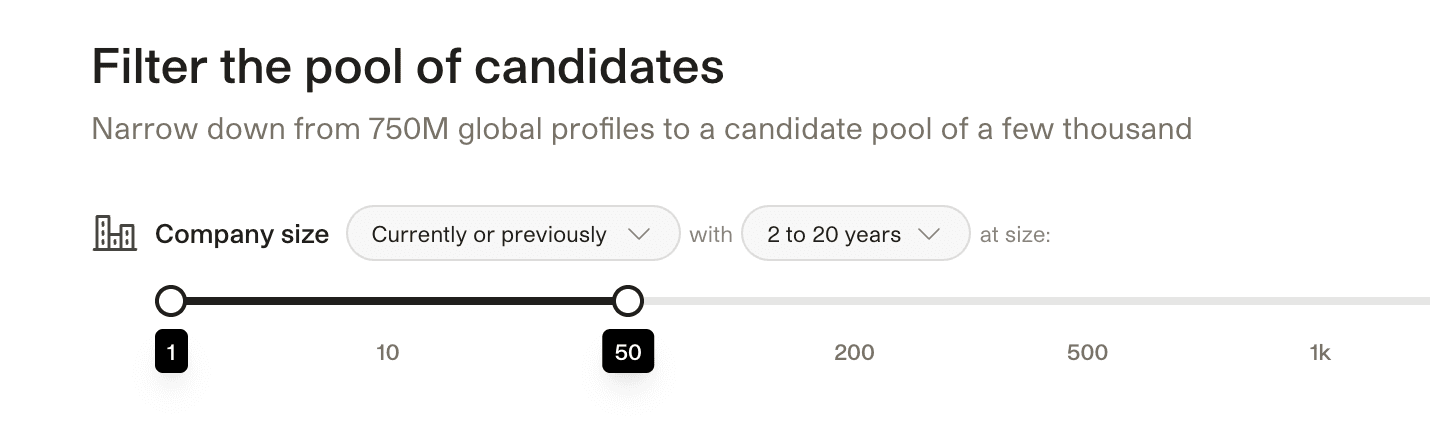
Task: Click the chevron beside '2 to 20 years'
Action: pyautogui.click(x=929, y=234)
